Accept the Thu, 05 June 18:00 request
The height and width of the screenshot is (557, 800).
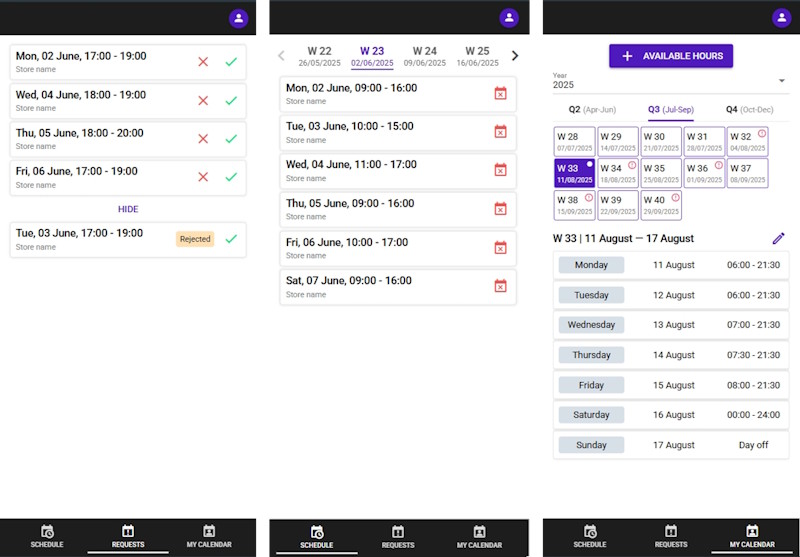231,139
